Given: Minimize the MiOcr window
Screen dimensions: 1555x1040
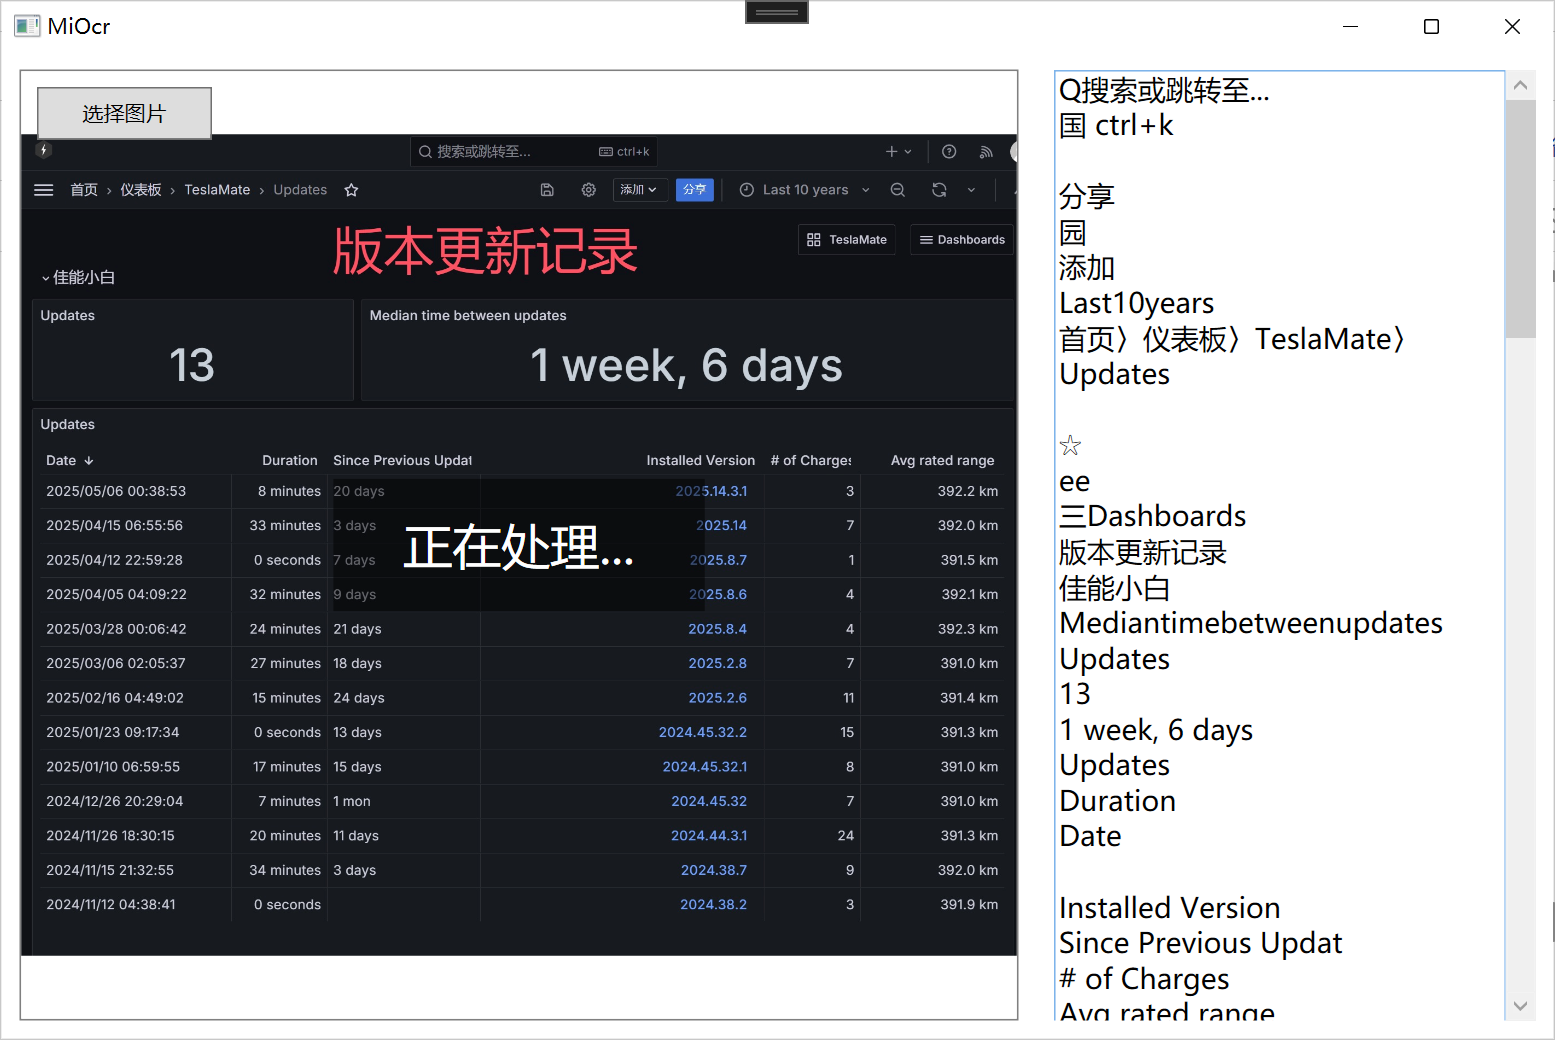Looking at the screenshot, I should [1350, 26].
